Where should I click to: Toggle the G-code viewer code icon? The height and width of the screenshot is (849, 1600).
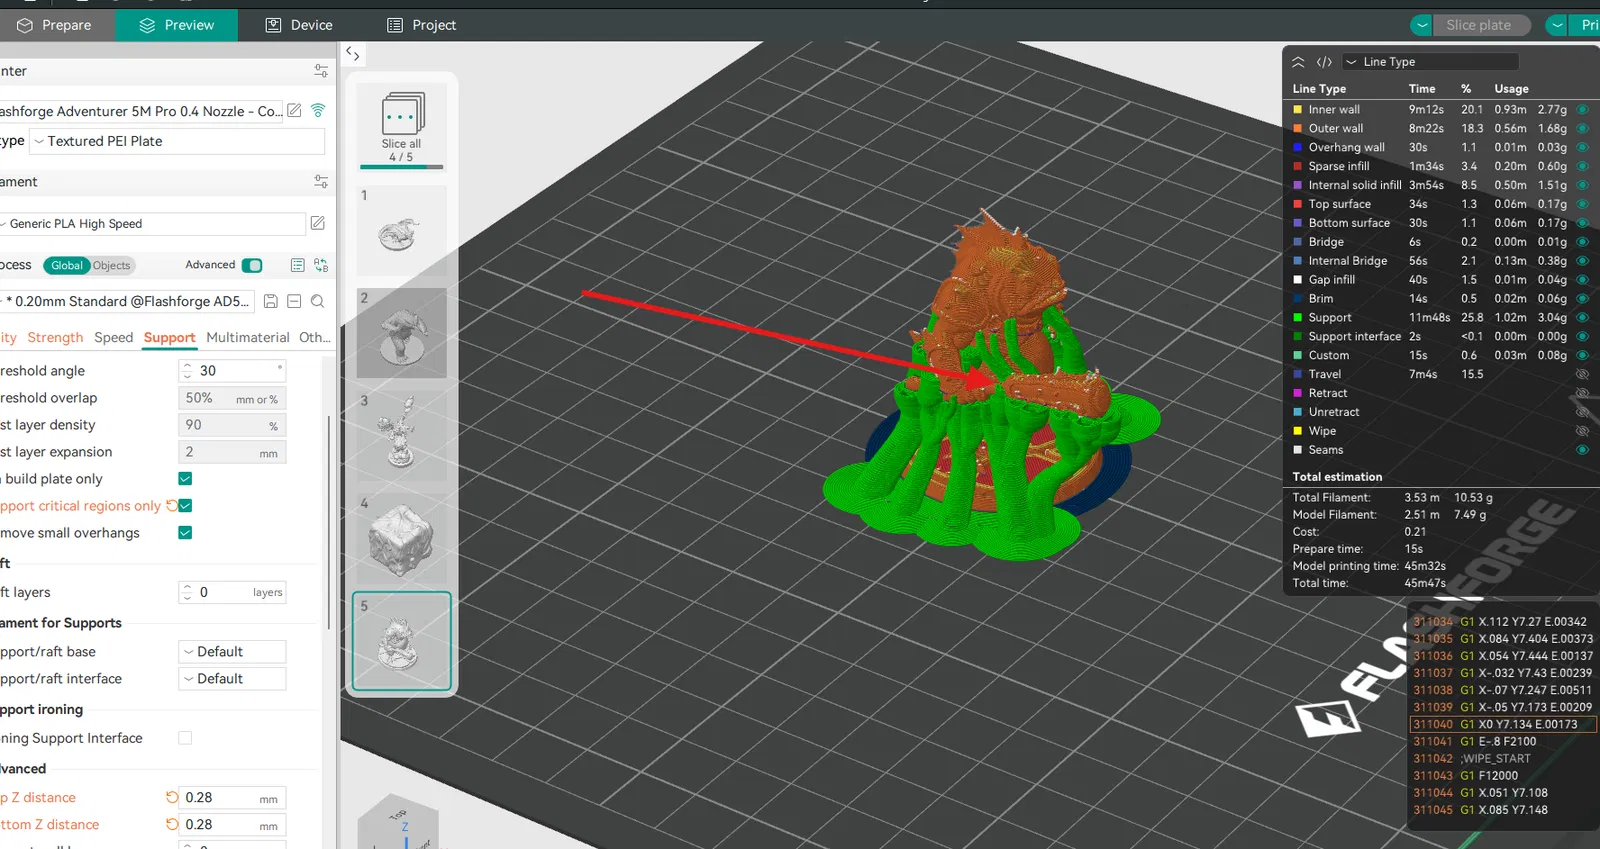coord(1324,62)
